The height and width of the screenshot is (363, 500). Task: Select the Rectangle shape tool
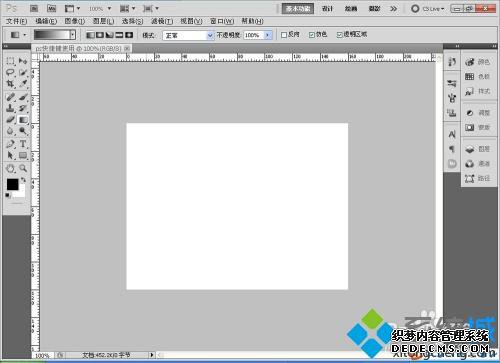coord(23,155)
